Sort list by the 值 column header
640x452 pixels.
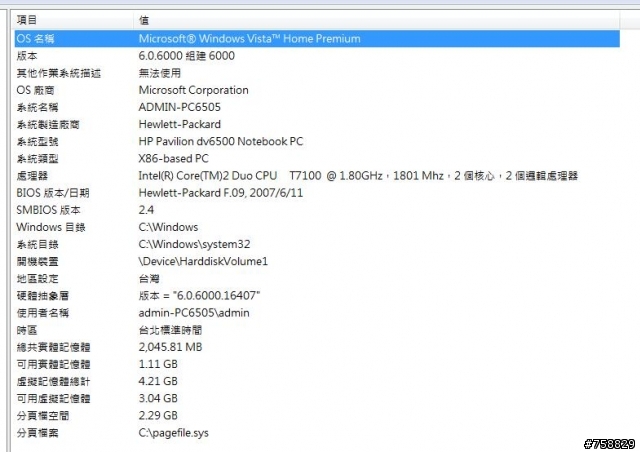(376, 20)
